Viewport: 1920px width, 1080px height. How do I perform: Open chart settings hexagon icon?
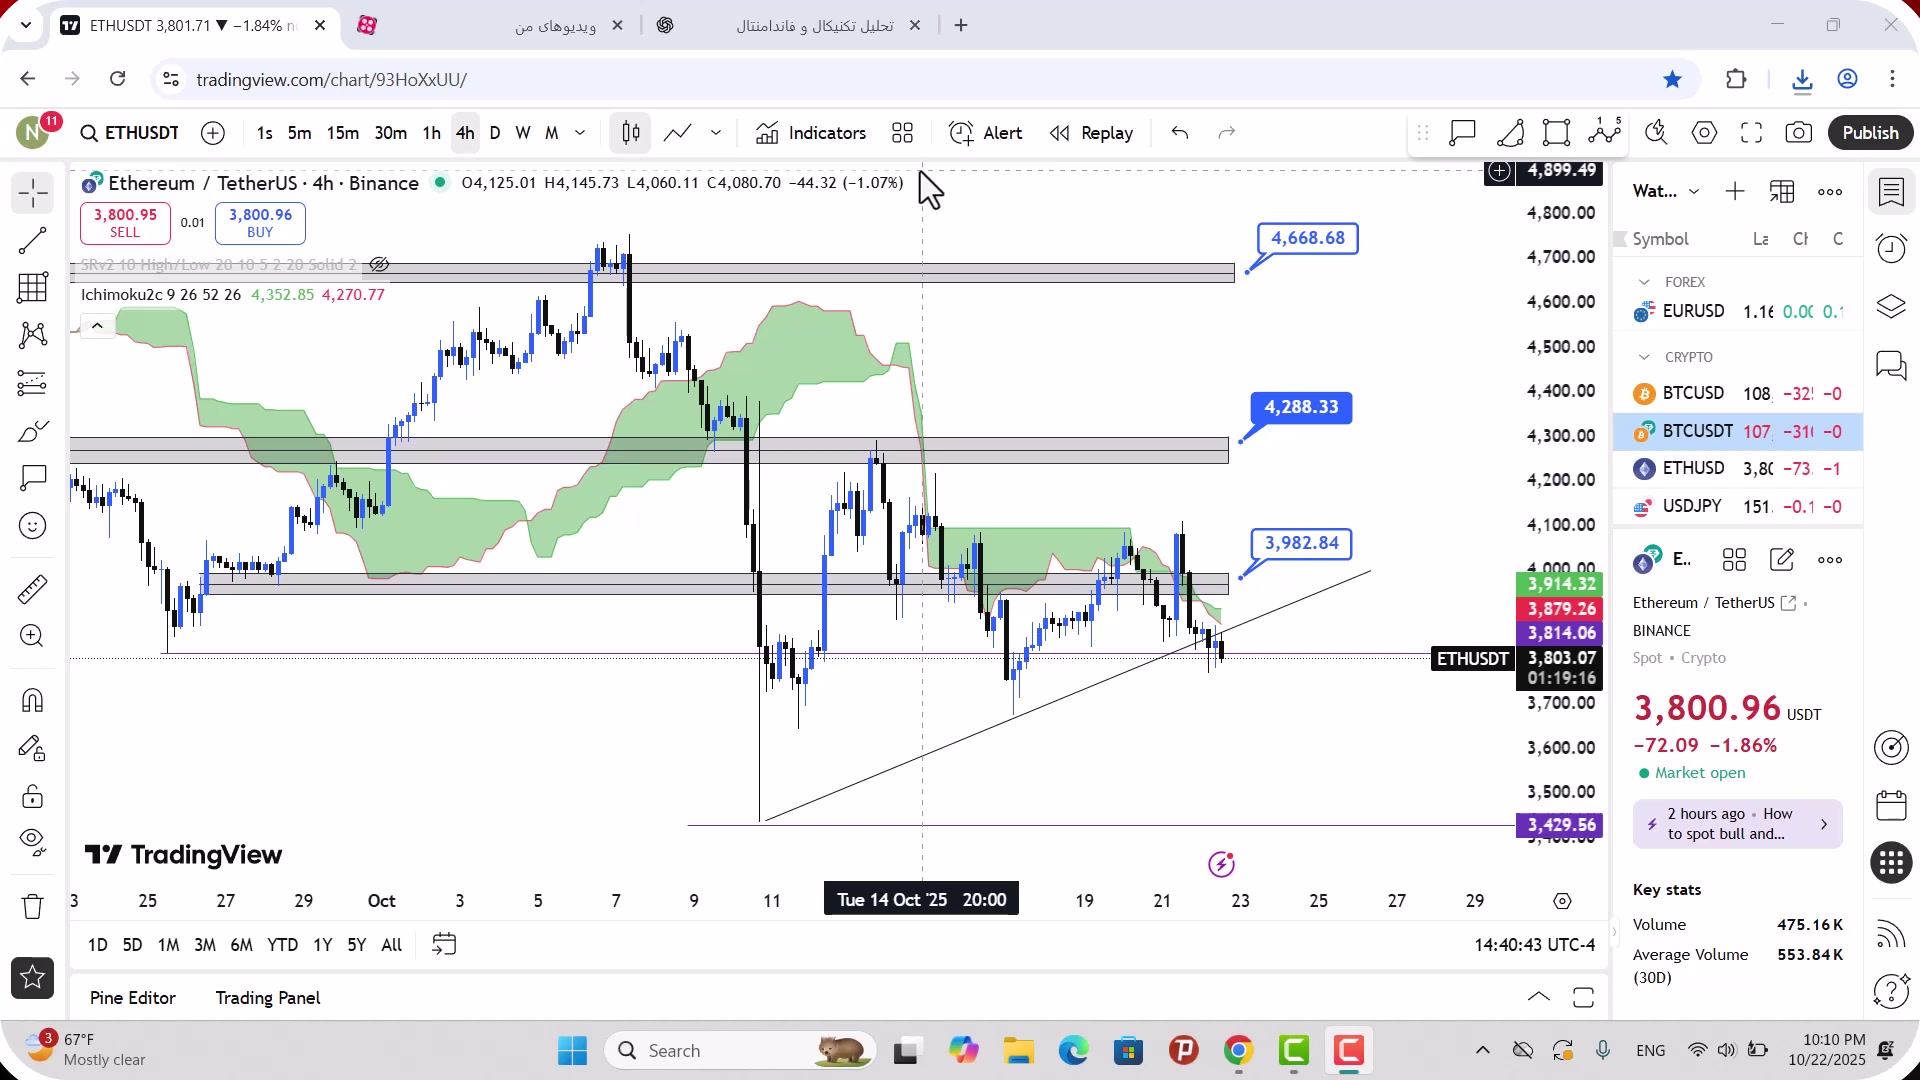pos(1705,133)
